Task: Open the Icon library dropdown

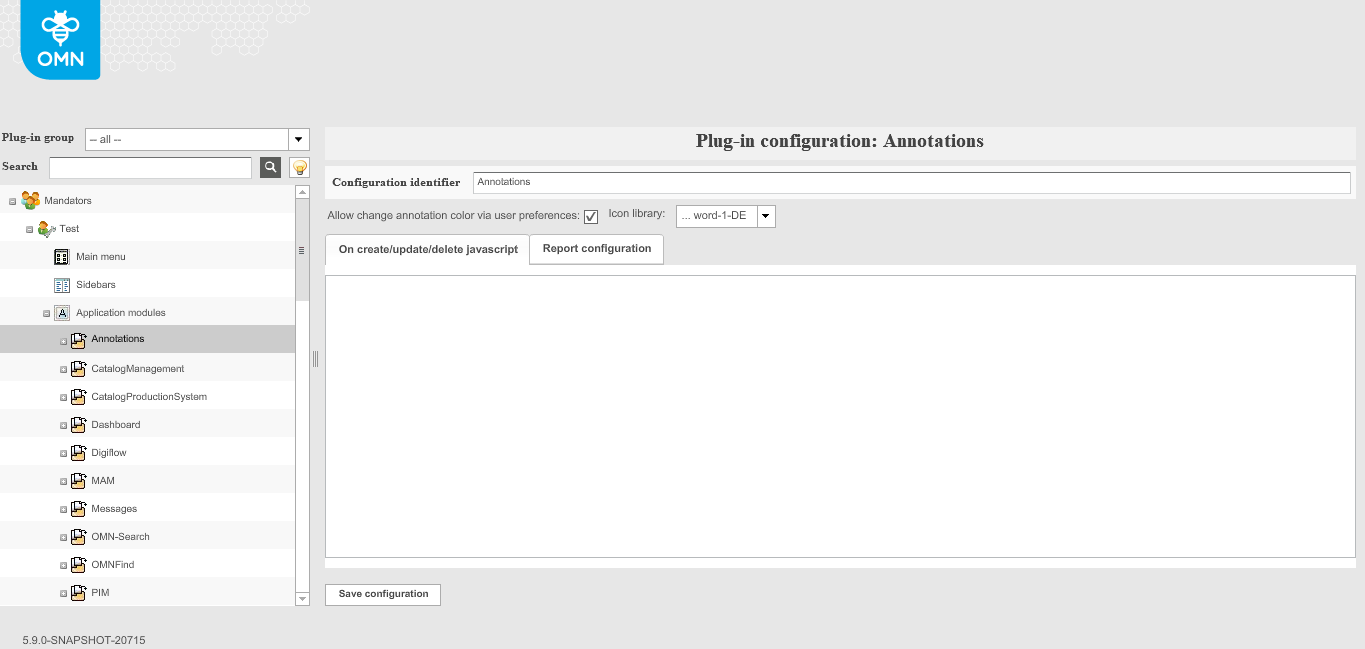Action: tap(765, 215)
